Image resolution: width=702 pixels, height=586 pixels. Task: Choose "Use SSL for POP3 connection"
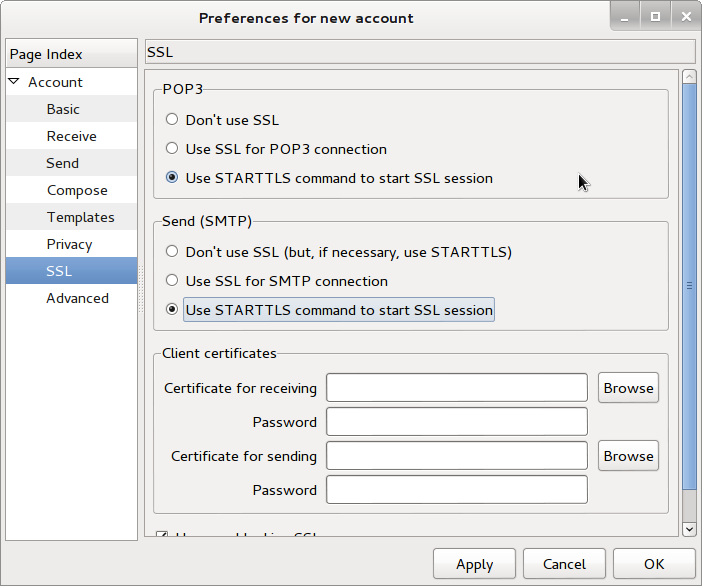coord(173,149)
